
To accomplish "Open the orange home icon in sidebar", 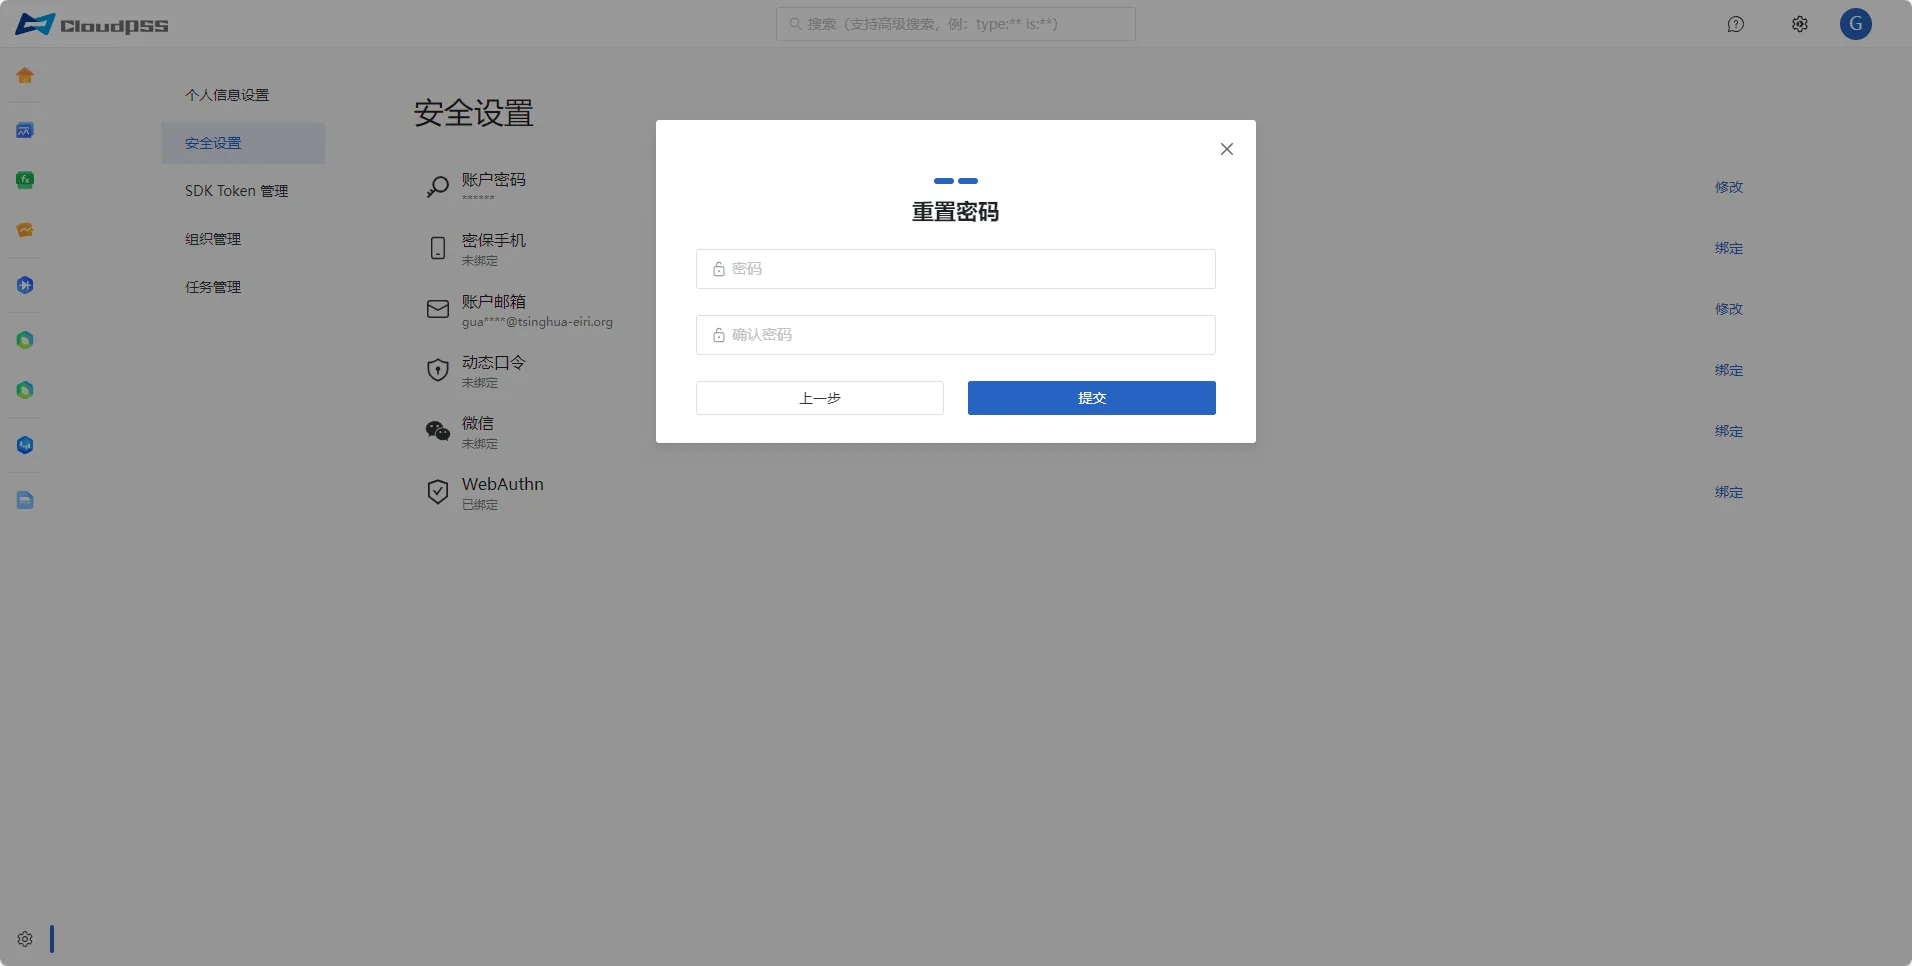I will [x=25, y=75].
